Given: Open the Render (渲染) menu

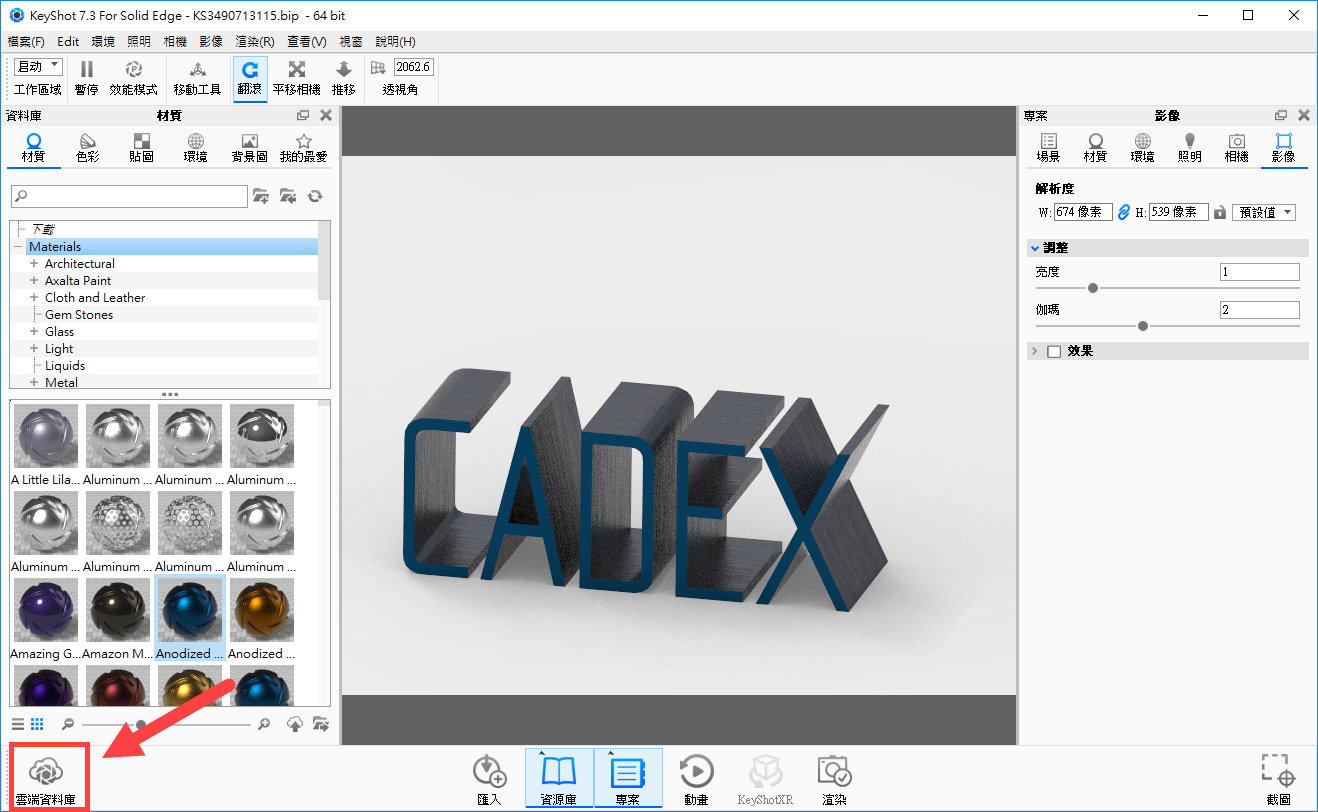Looking at the screenshot, I should 255,42.
